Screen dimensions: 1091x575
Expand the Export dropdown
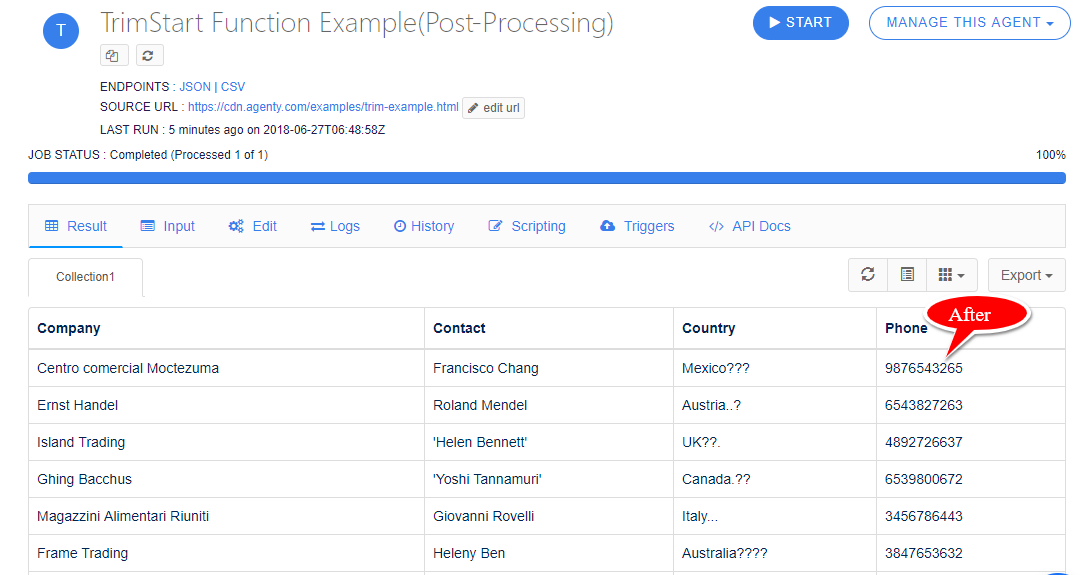[x=1026, y=275]
